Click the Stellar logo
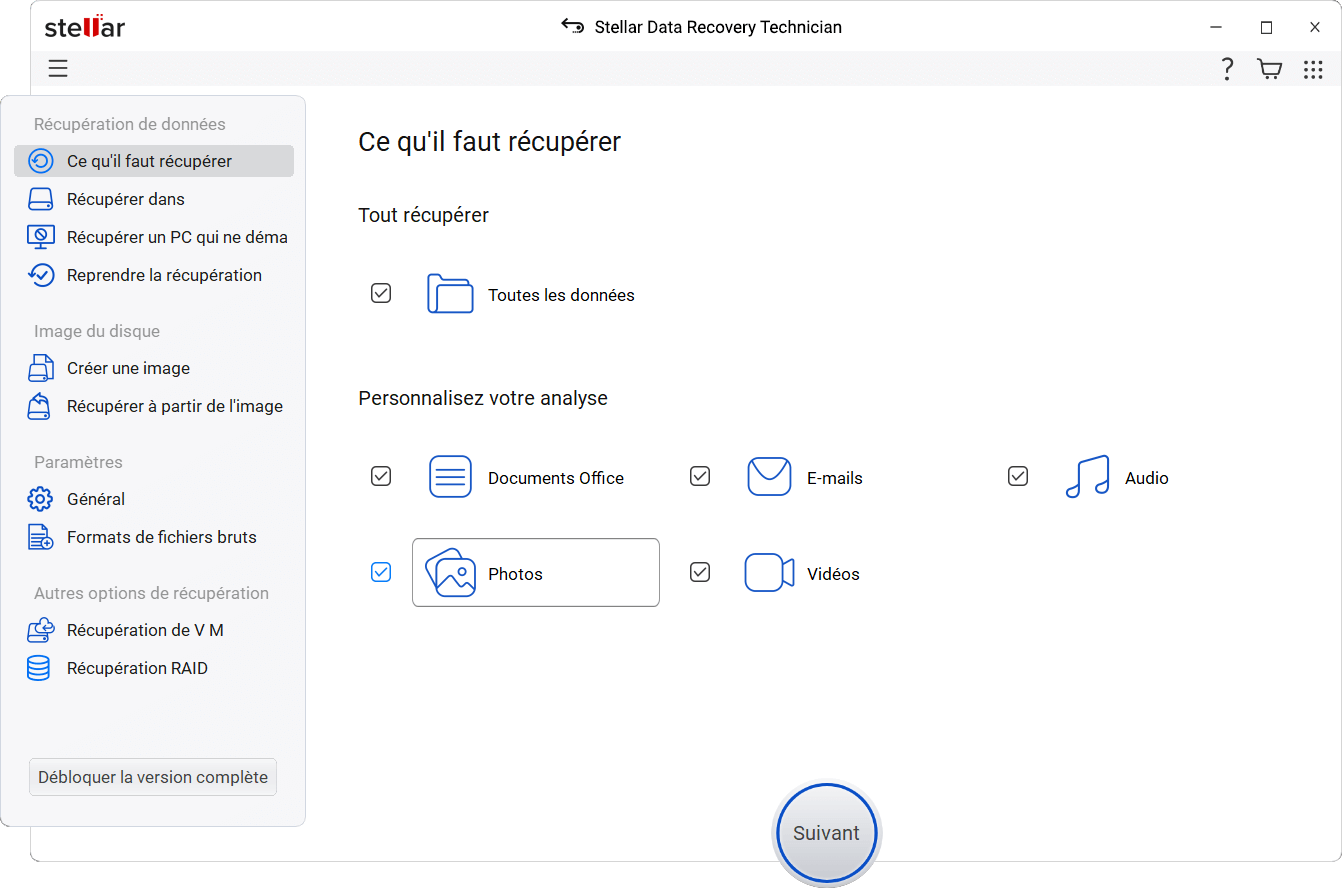Image resolution: width=1342 pixels, height=888 pixels. pyautogui.click(x=85, y=27)
